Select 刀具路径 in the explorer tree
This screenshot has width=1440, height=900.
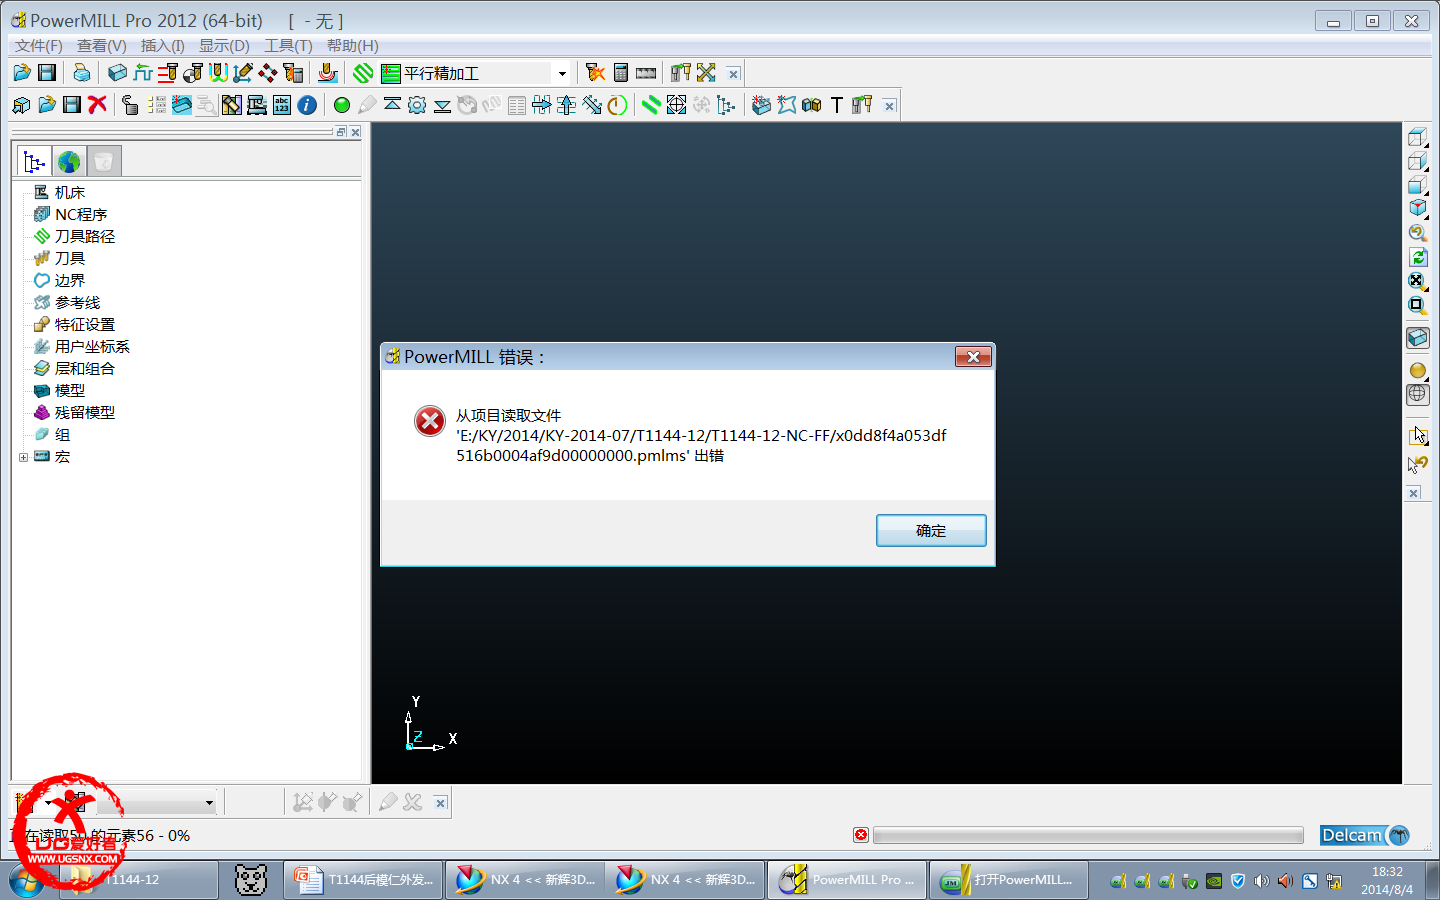[85, 236]
